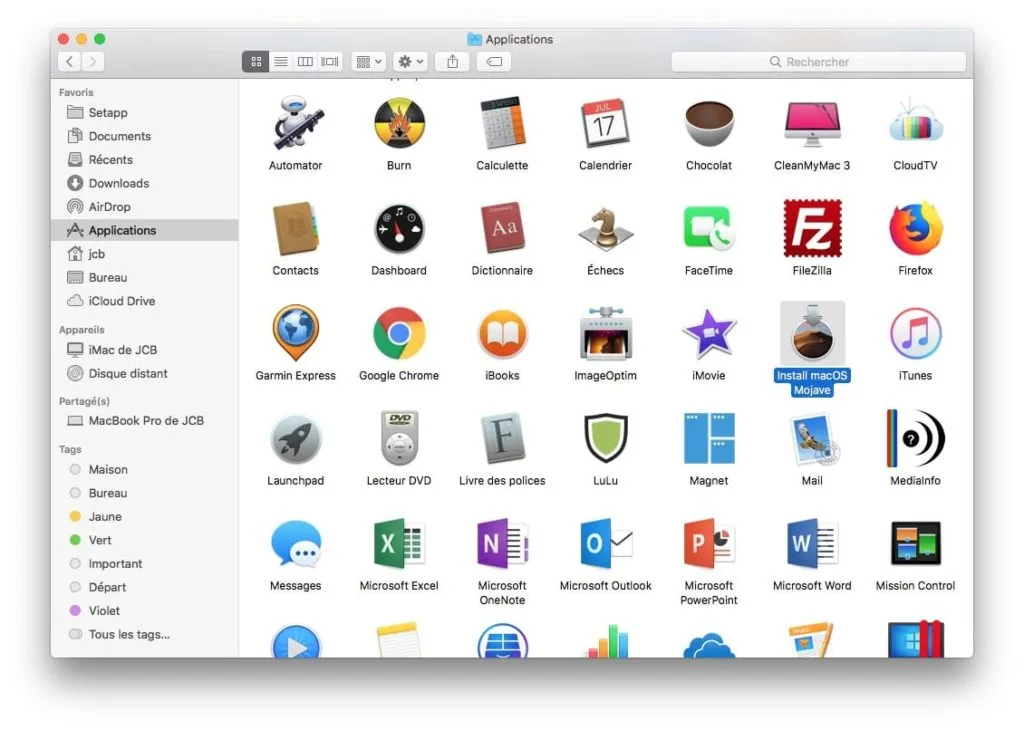The image size is (1024, 730).
Task: Click the Install macOS Mojave icon
Action: [x=812, y=334]
